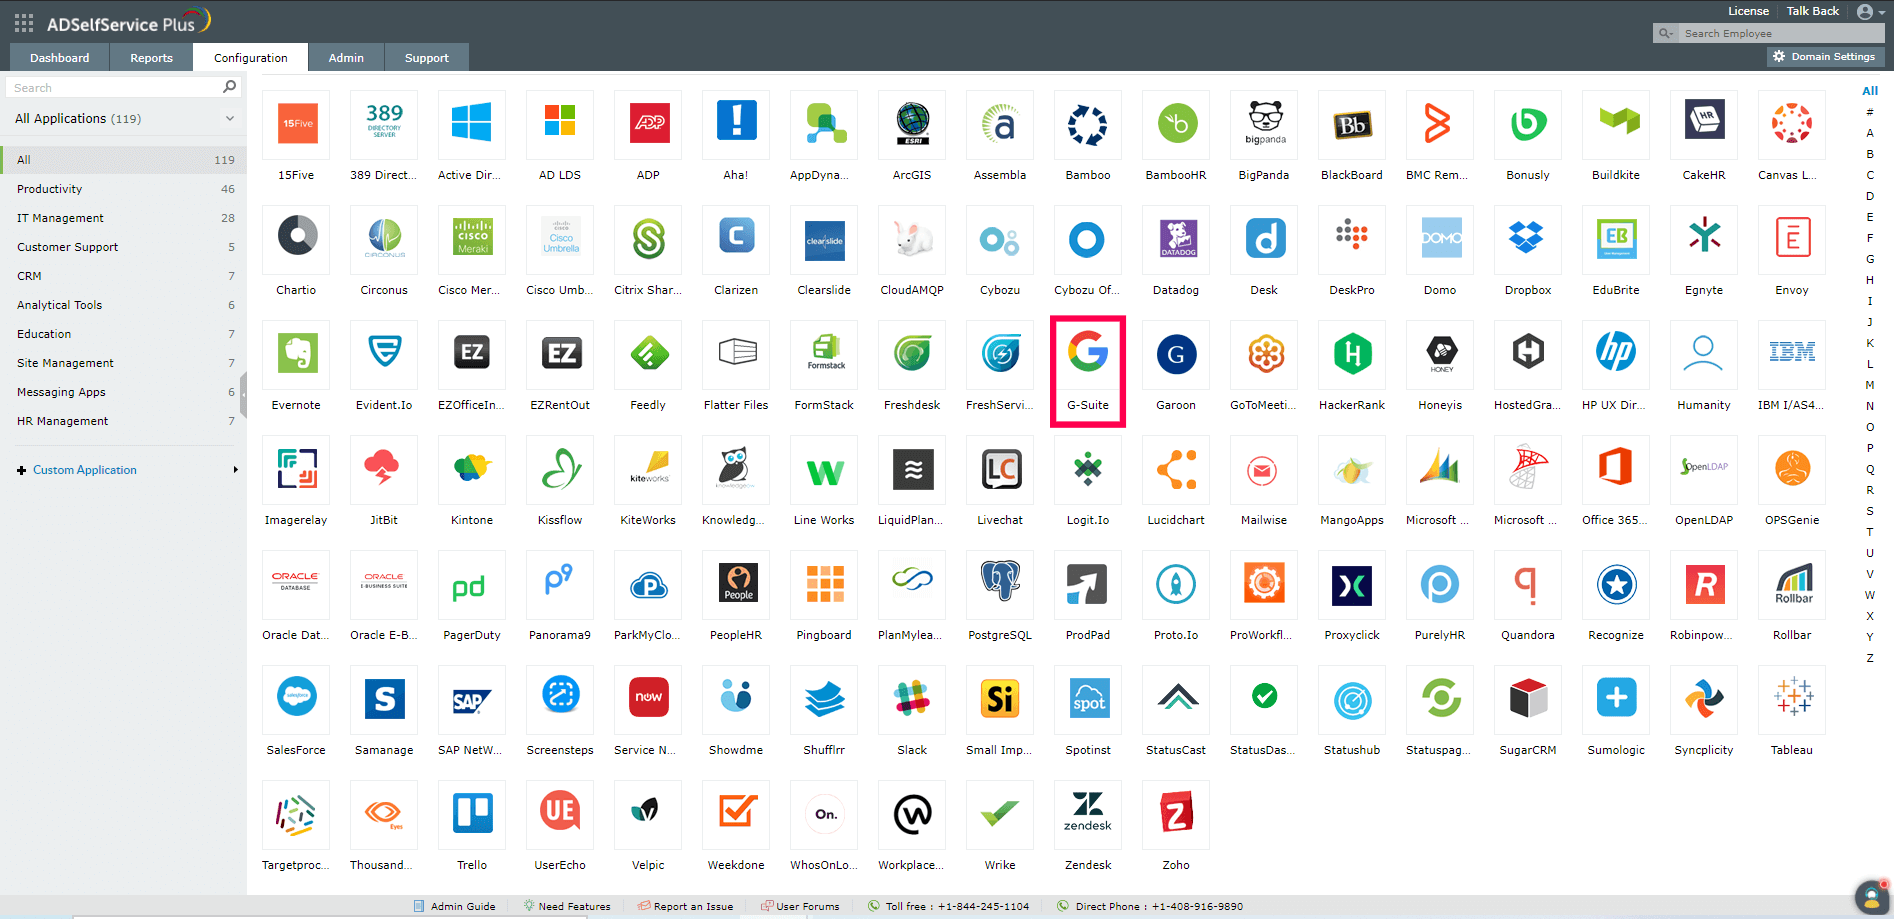Image resolution: width=1894 pixels, height=919 pixels.
Task: Open the Reports tab
Action: pyautogui.click(x=152, y=58)
